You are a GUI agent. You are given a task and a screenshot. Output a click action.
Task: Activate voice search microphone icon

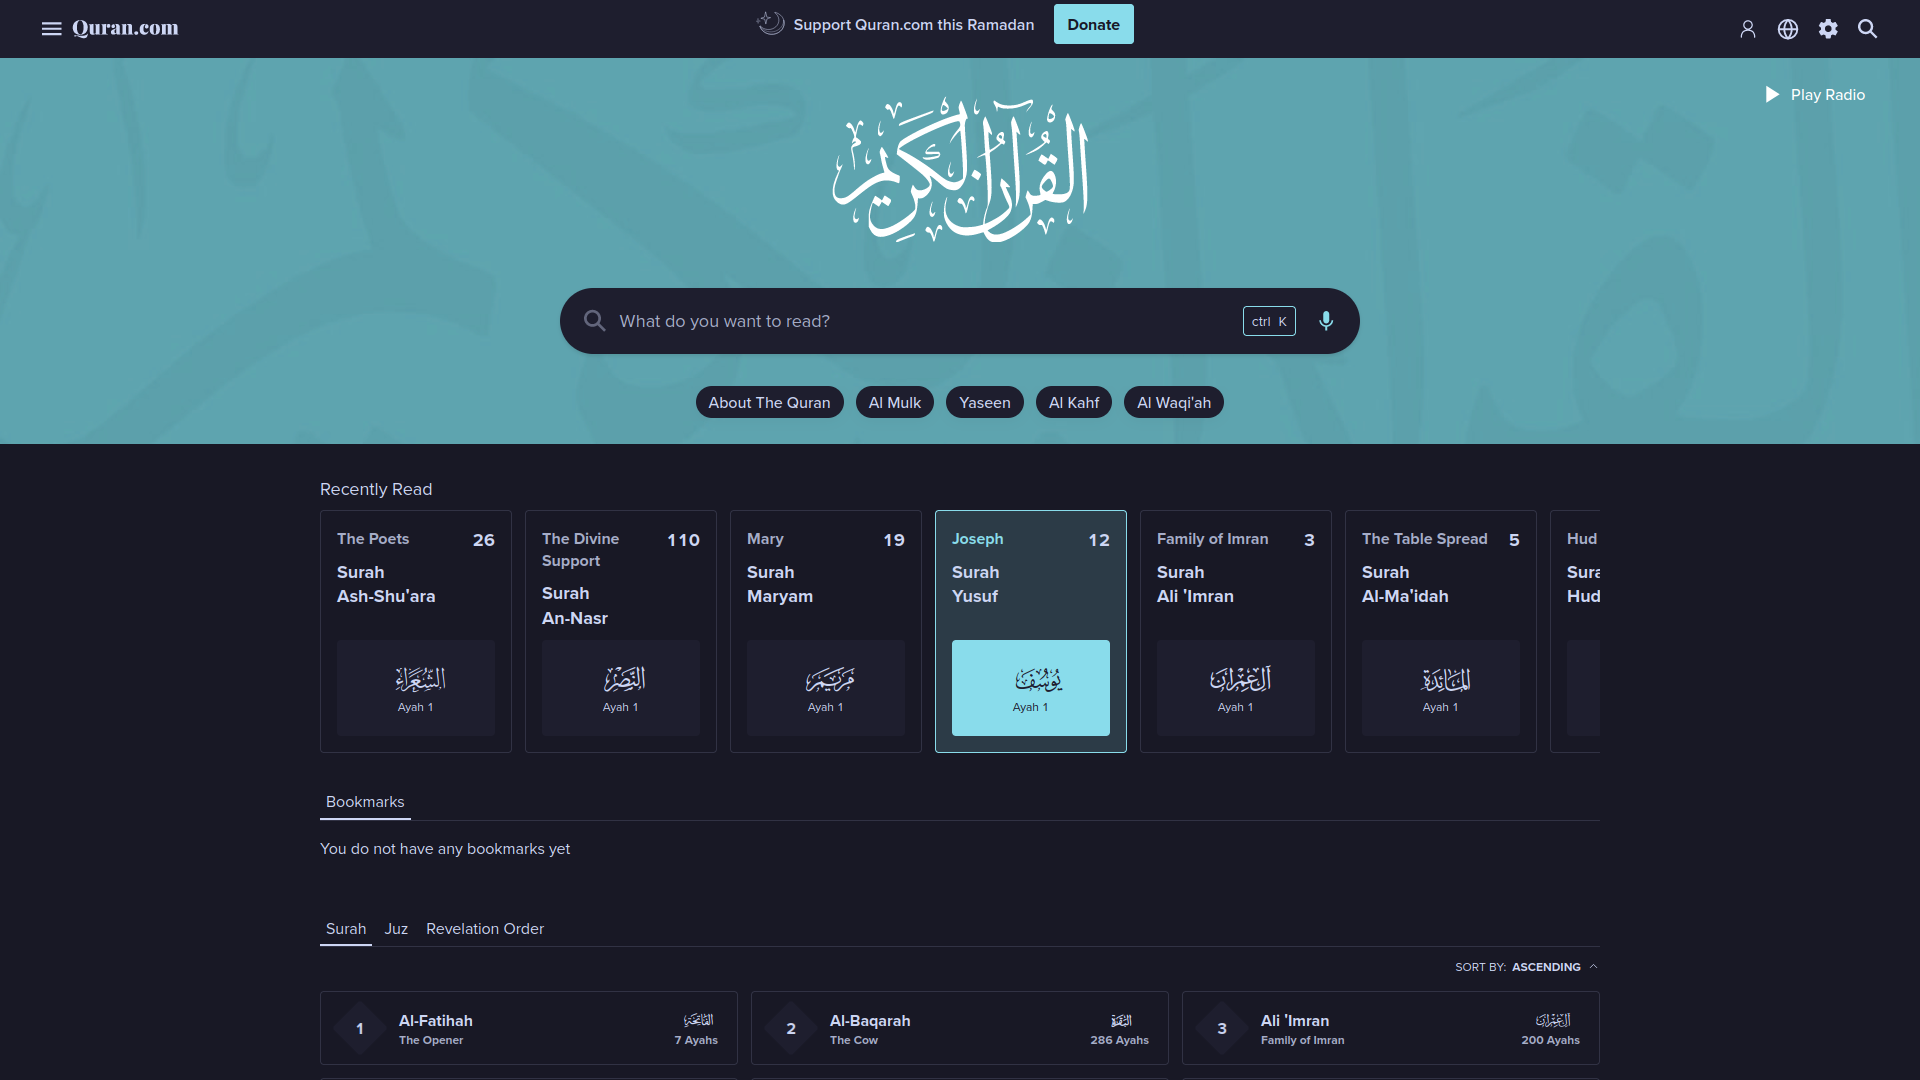coord(1326,321)
